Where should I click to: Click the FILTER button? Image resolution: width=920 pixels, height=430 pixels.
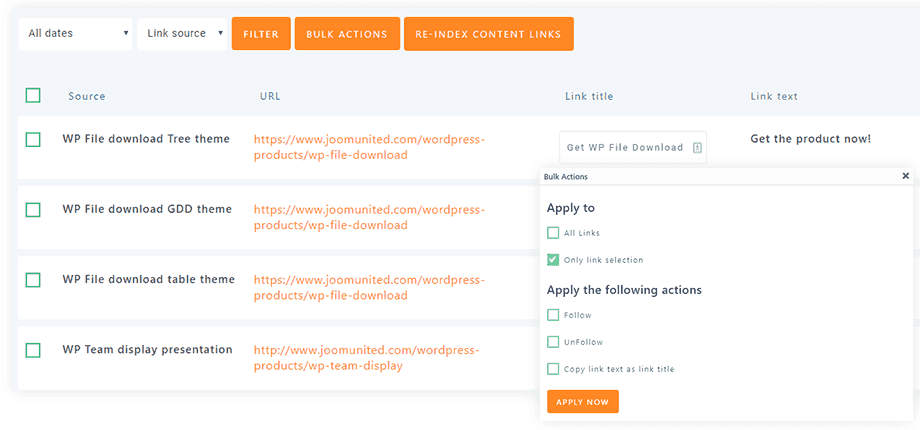261,34
